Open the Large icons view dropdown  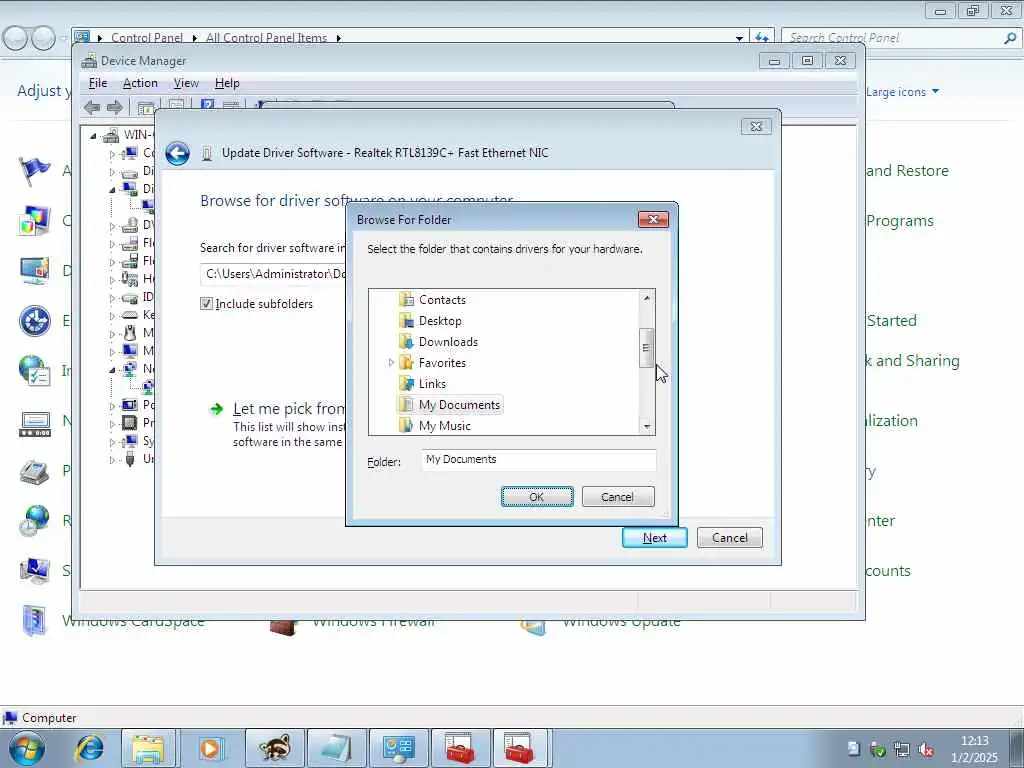click(903, 92)
